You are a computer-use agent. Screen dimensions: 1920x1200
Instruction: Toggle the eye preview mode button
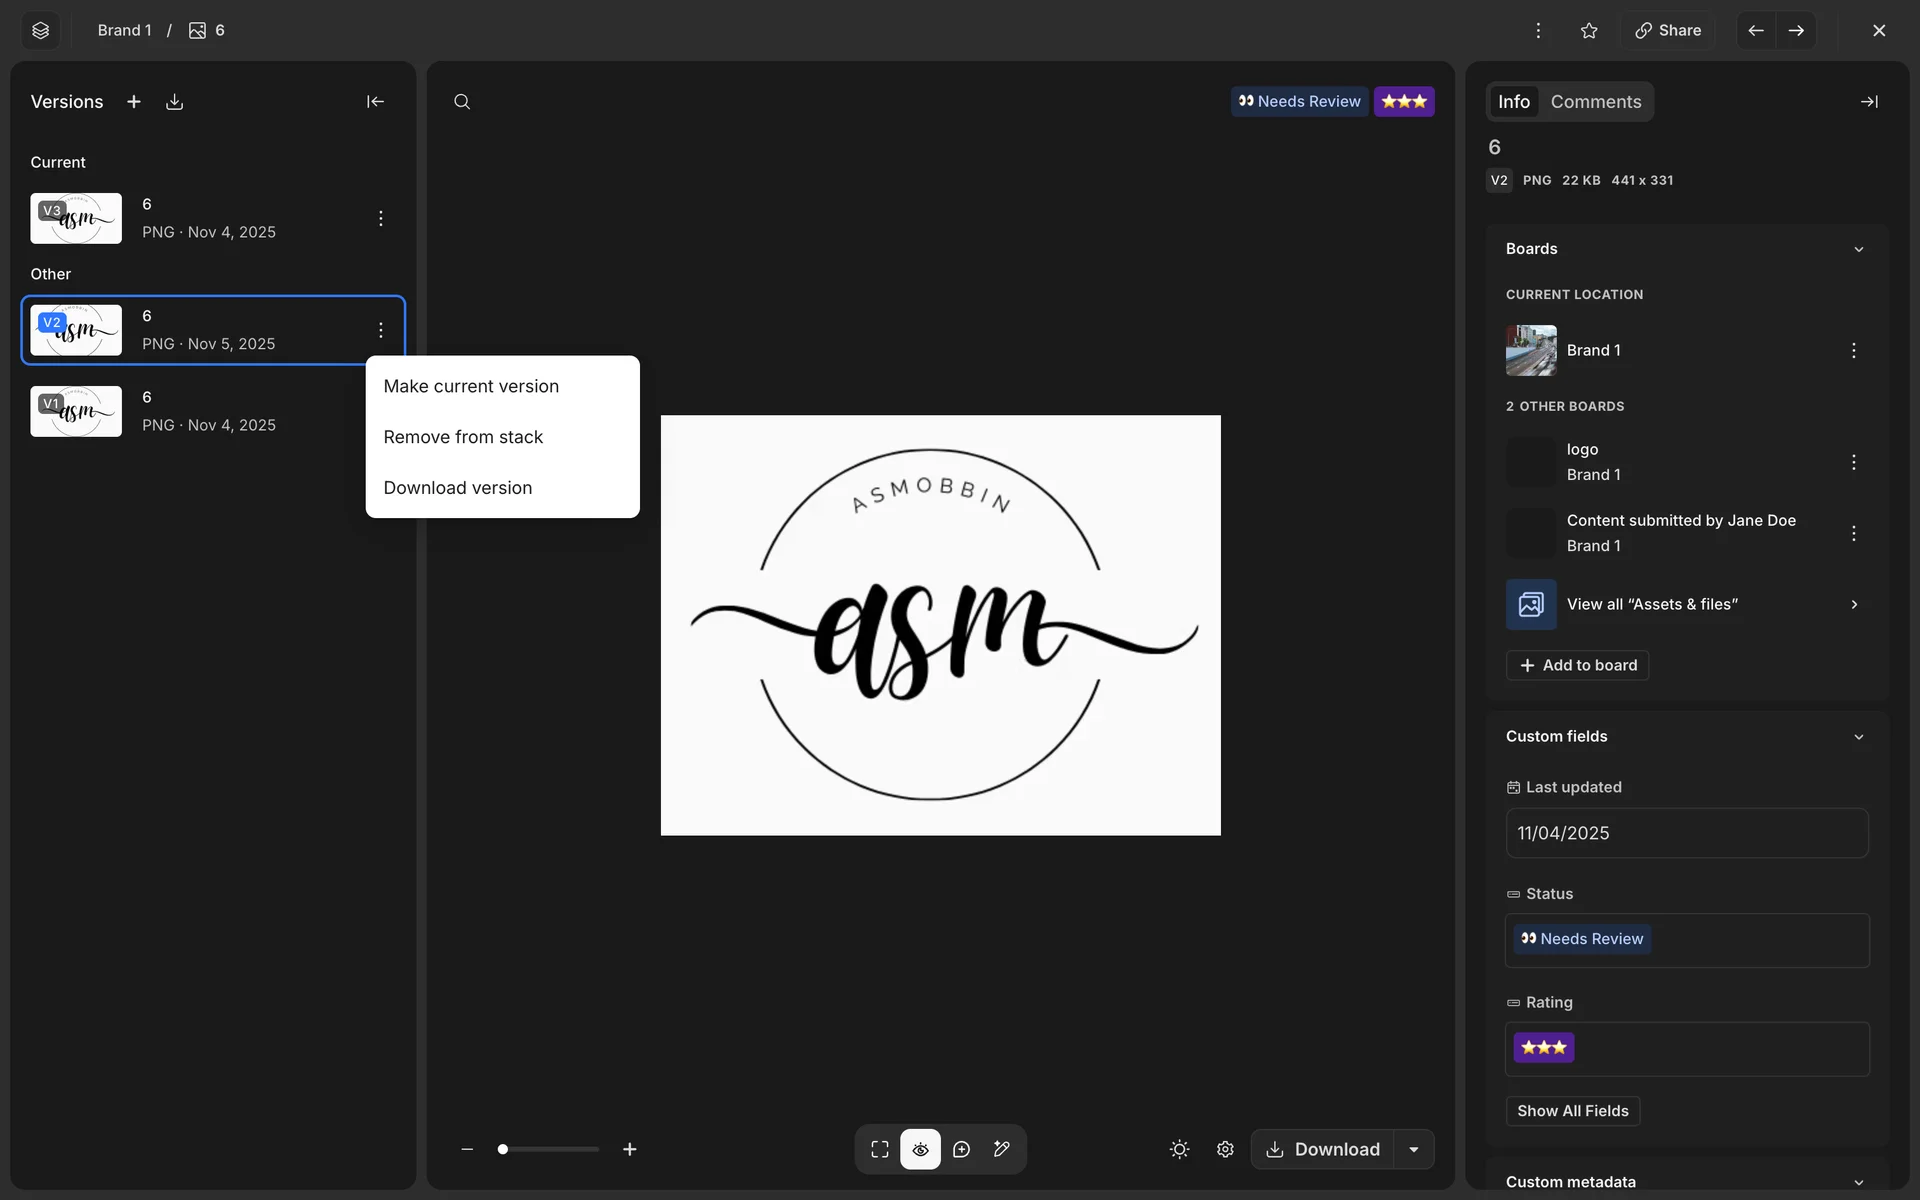[920, 1149]
